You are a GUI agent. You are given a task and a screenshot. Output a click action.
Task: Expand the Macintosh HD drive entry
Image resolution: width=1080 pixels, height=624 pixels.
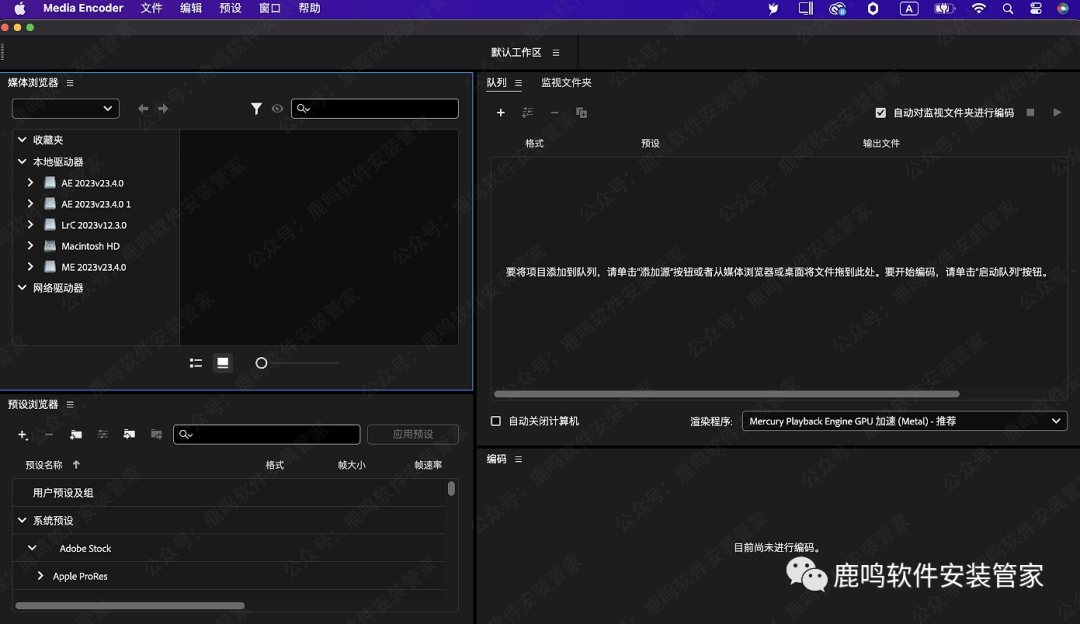(x=30, y=245)
